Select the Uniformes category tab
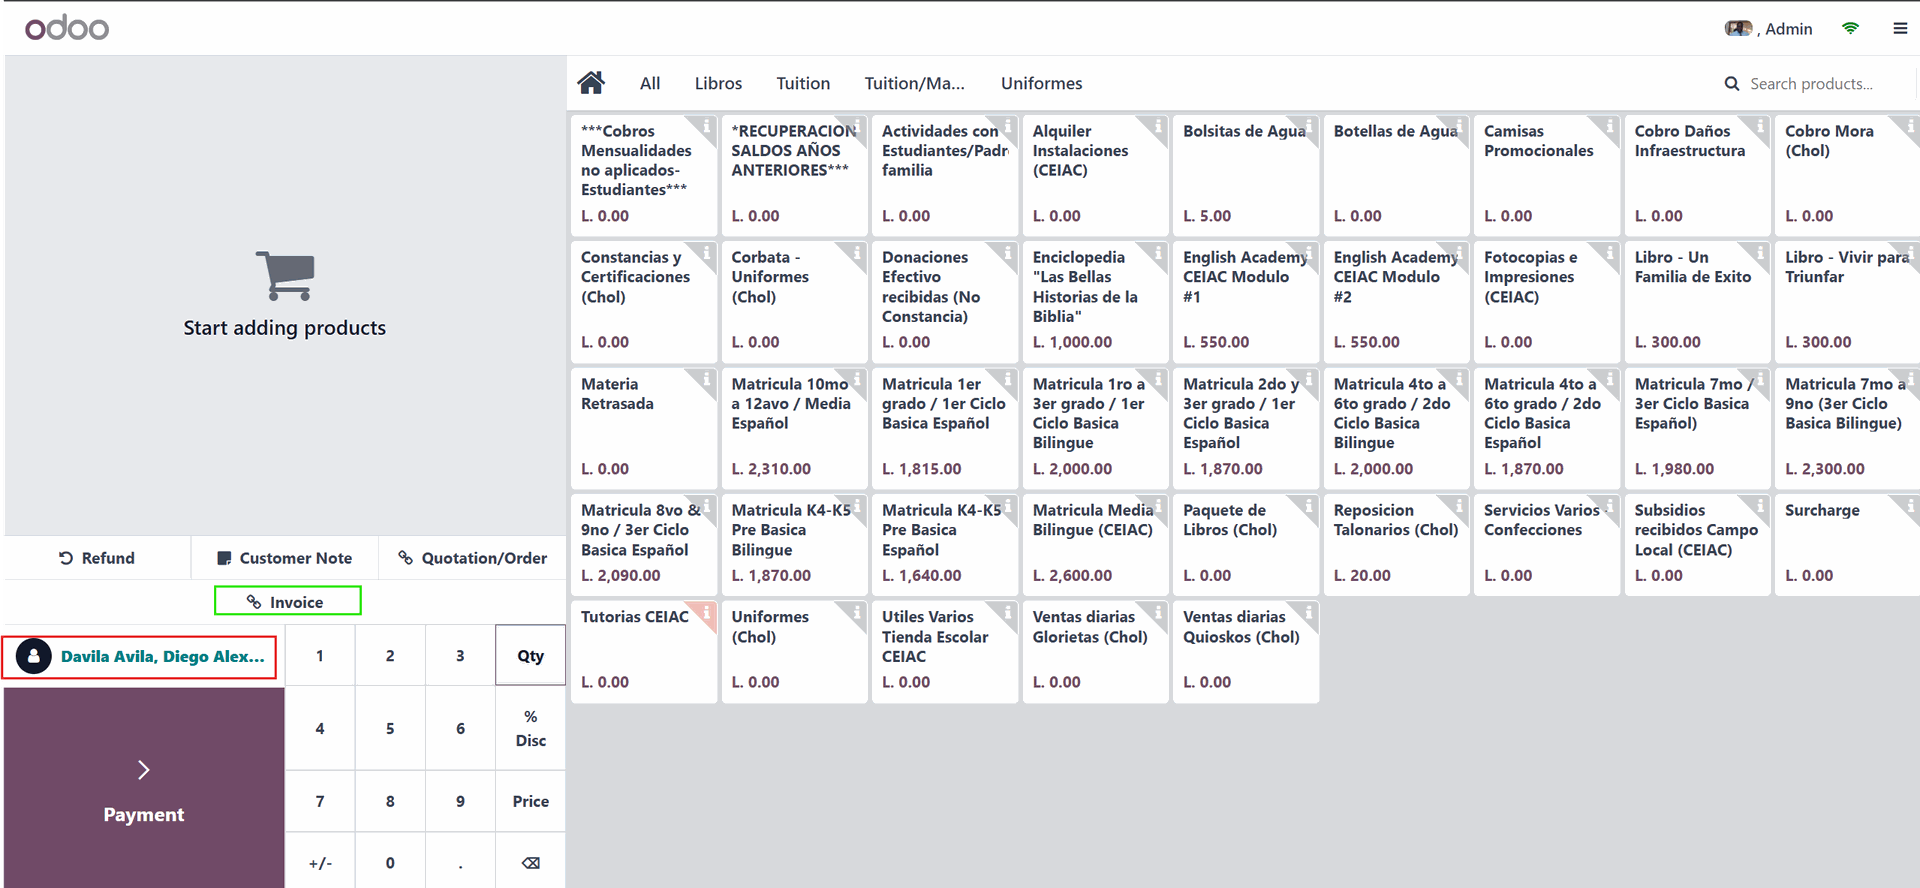Image resolution: width=1920 pixels, height=888 pixels. pyautogui.click(x=1041, y=84)
